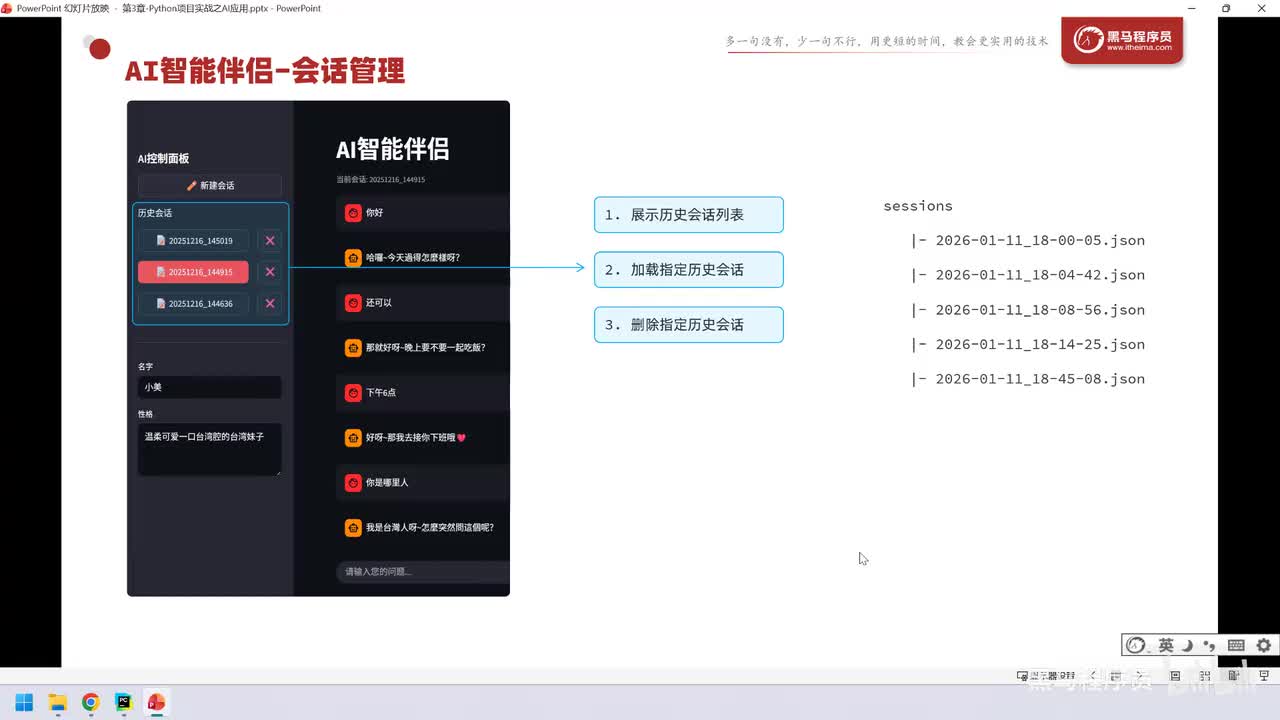Click the 名字 field containing 小美

(209, 387)
